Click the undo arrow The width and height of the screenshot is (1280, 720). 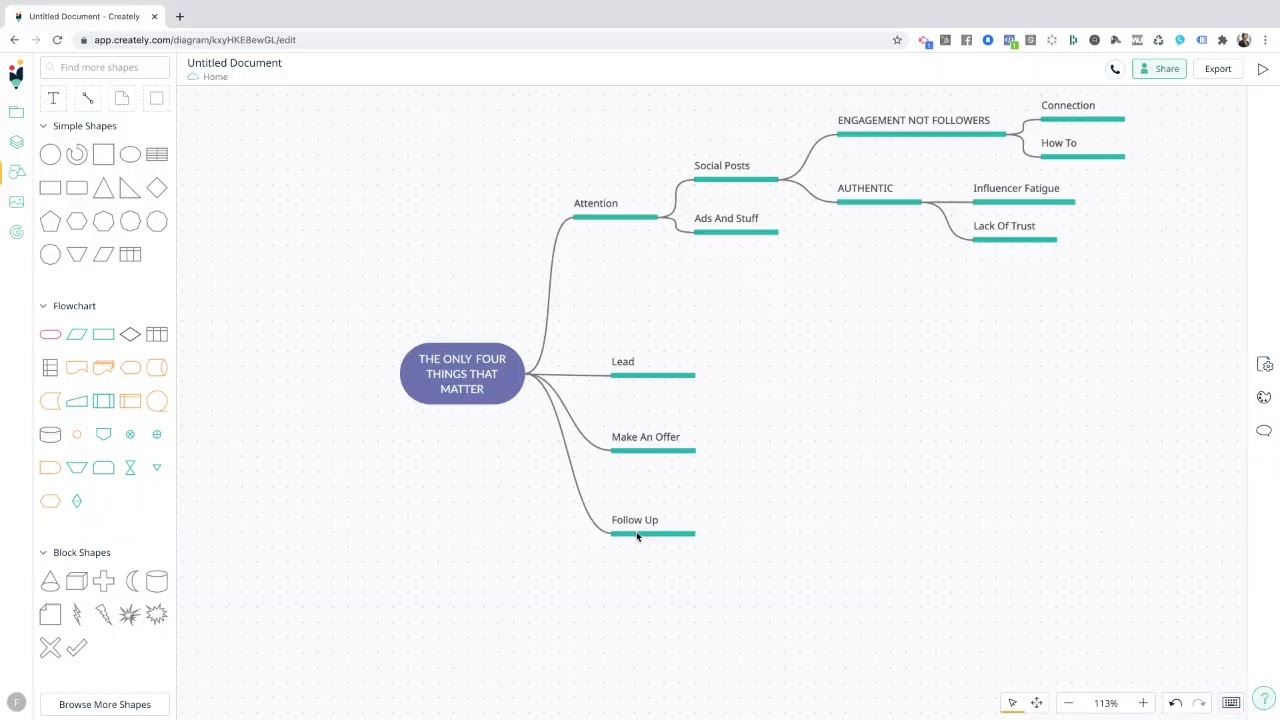tap(1175, 703)
